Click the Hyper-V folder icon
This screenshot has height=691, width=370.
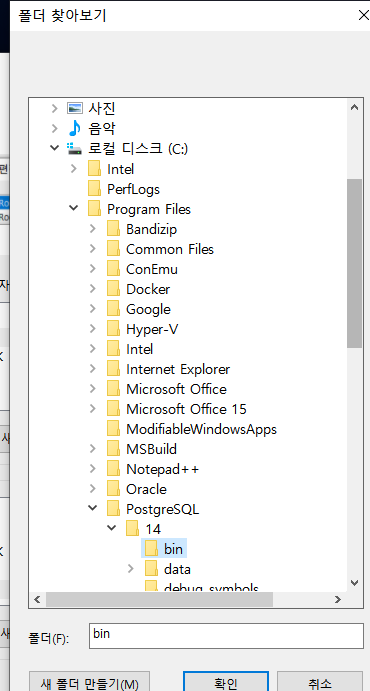pyautogui.click(x=113, y=329)
